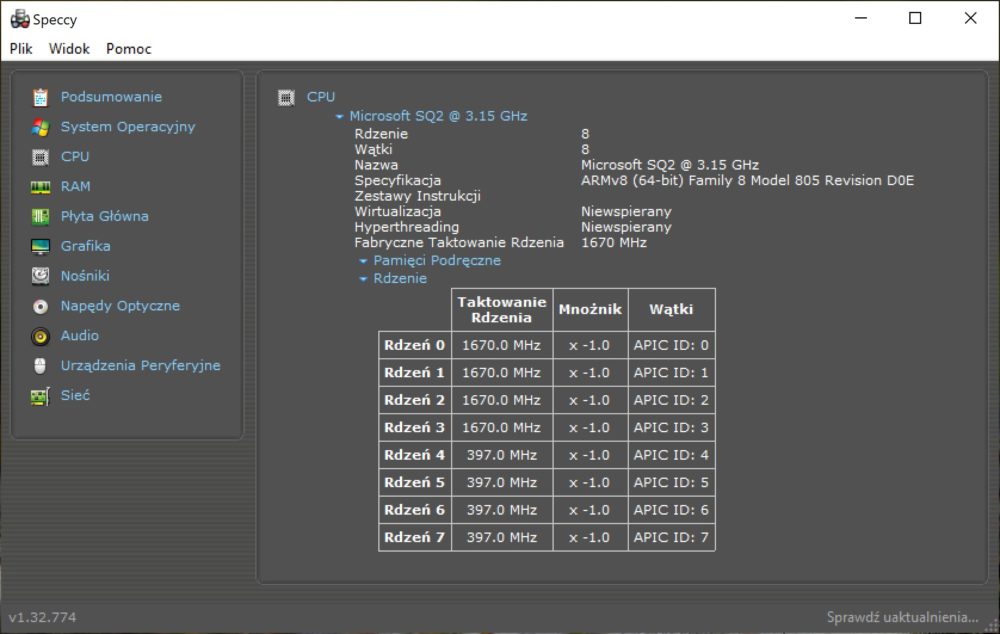Image resolution: width=1000 pixels, height=634 pixels.
Task: Click the Wątki column header
Action: click(672, 310)
